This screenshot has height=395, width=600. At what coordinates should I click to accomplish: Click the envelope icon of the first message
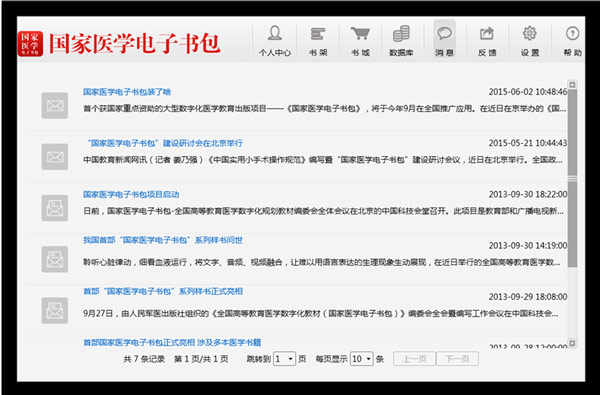(55, 105)
